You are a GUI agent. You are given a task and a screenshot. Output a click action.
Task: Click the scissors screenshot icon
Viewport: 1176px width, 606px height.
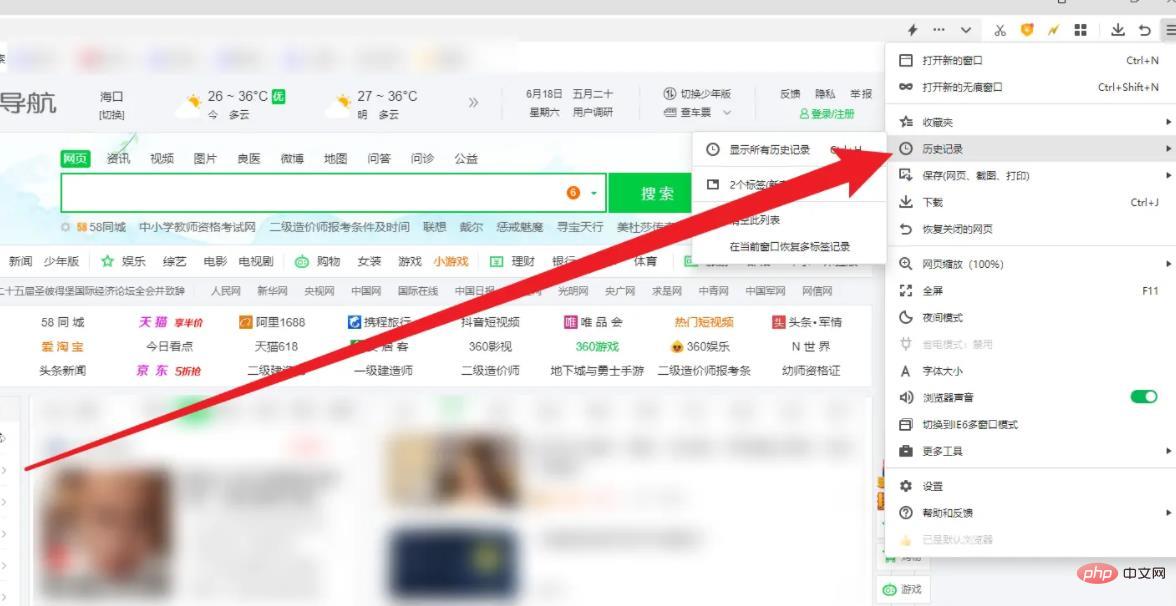click(x=1000, y=30)
